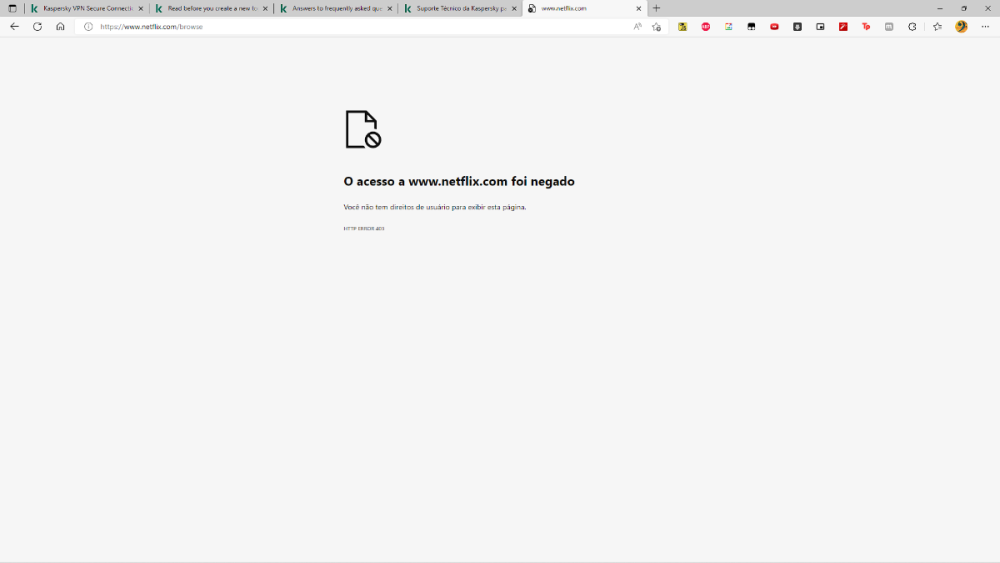Viewport: 1000px width, 563px height.
Task: Switch to Read before you create tab
Action: coord(212,8)
